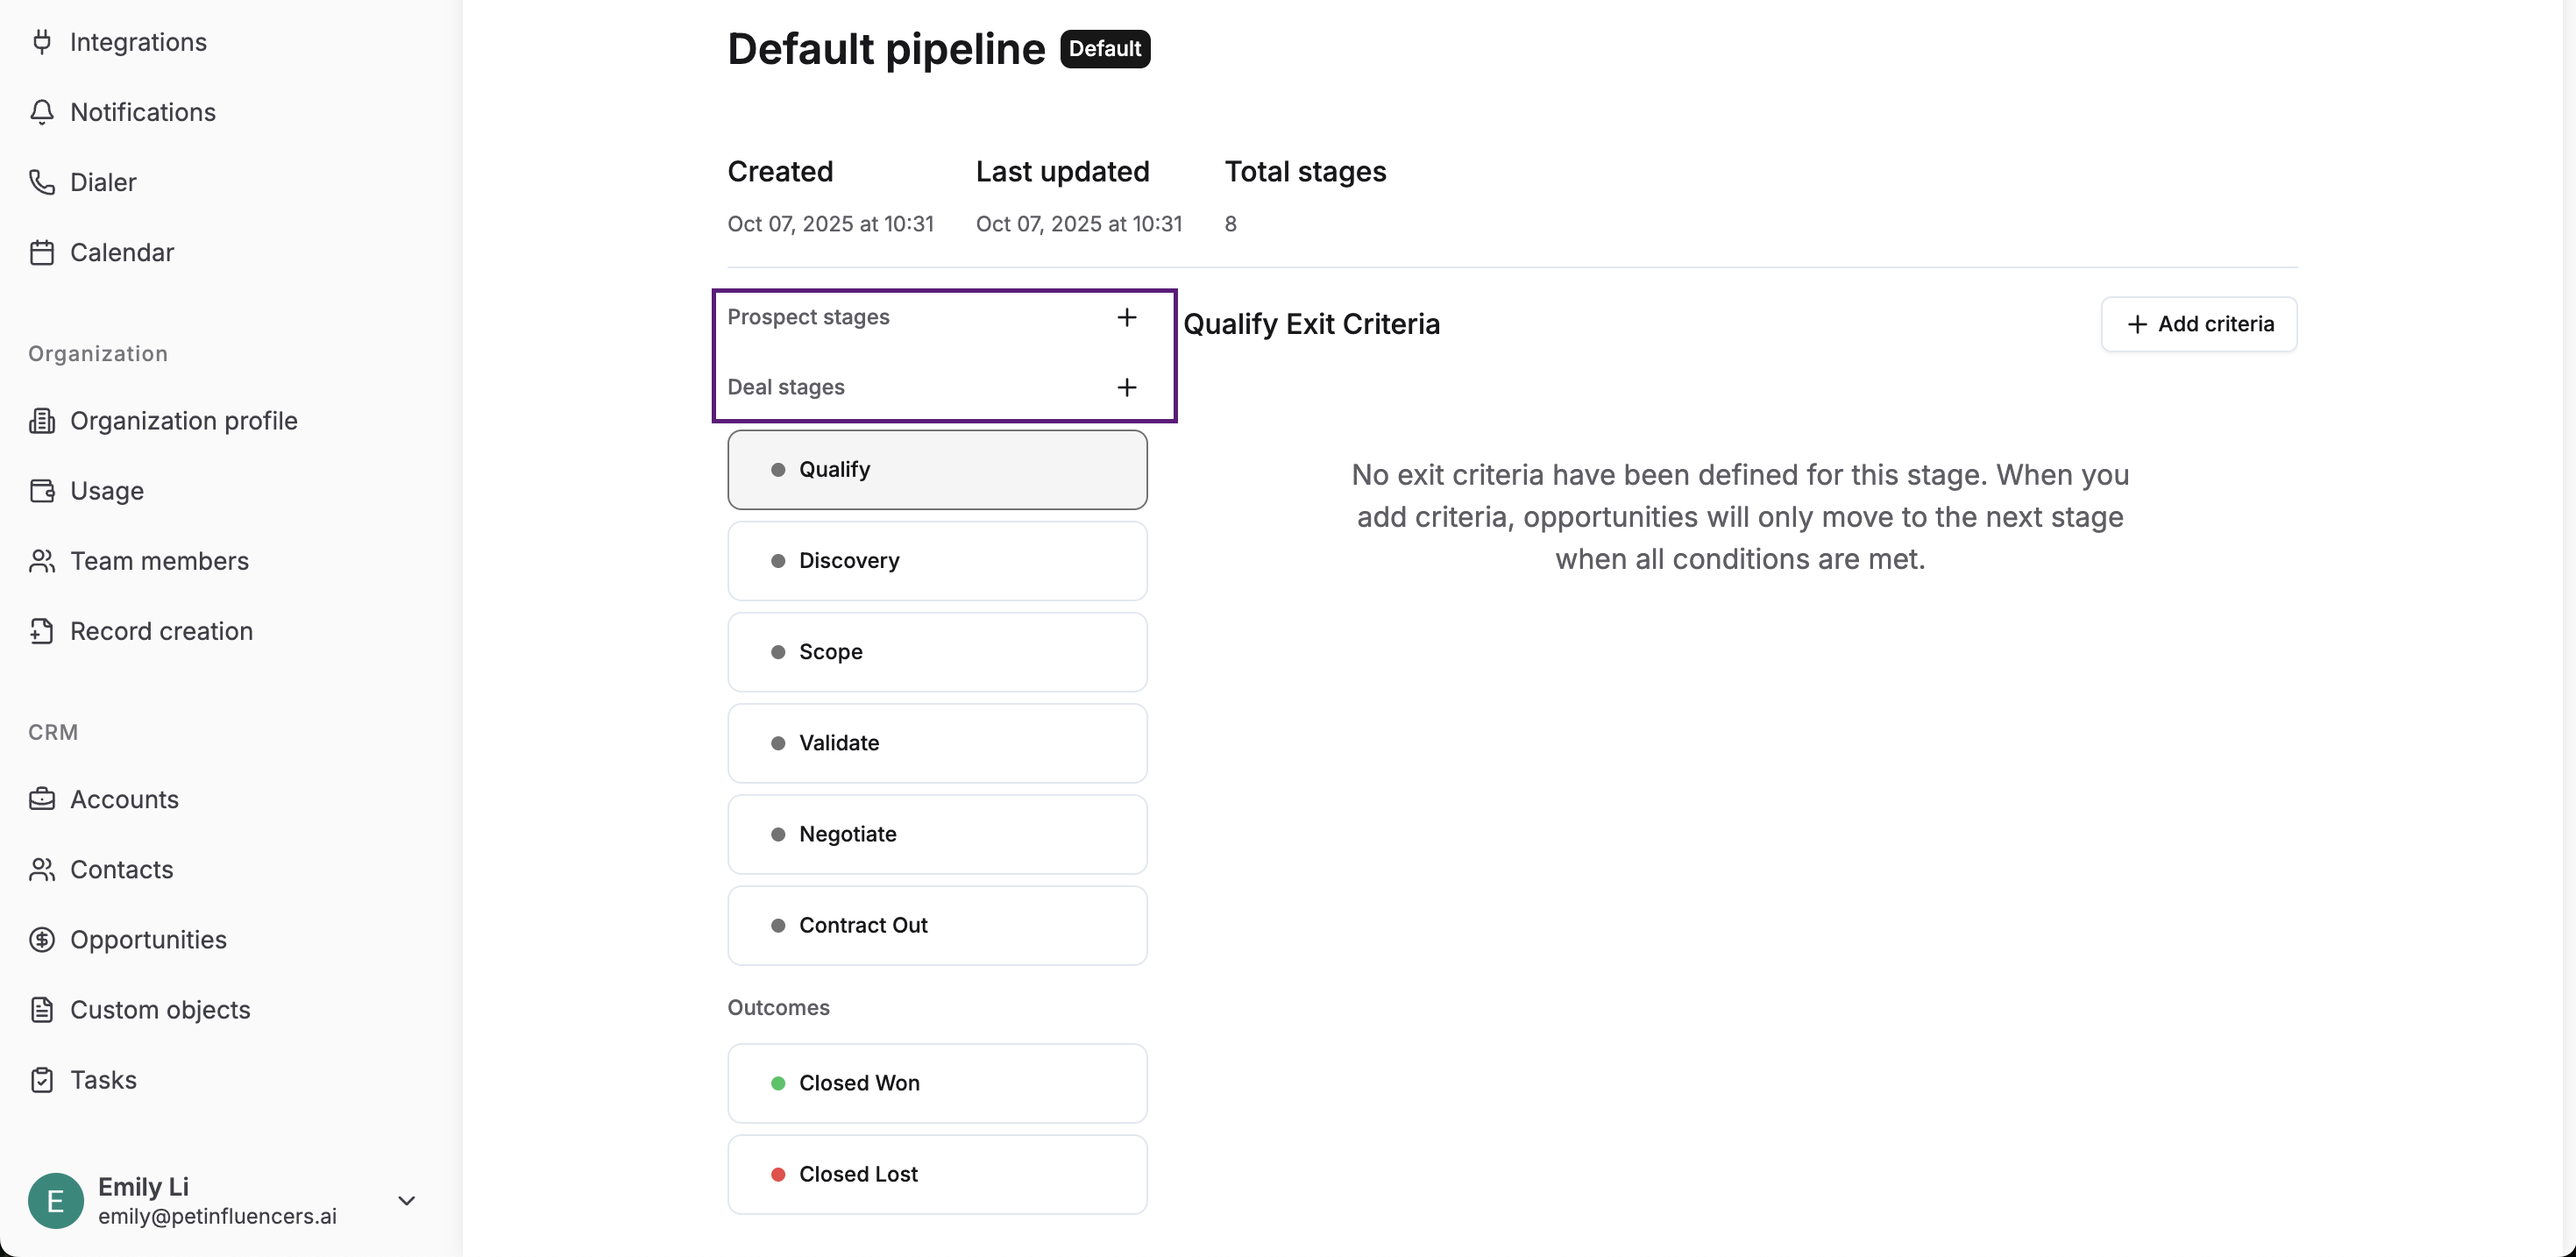Open Team members settings page

pyautogui.click(x=159, y=561)
